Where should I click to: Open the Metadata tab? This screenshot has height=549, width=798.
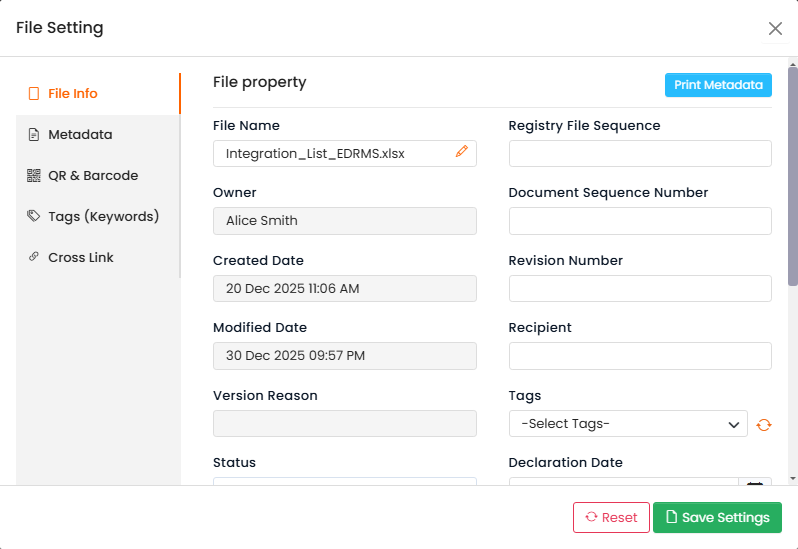click(80, 135)
